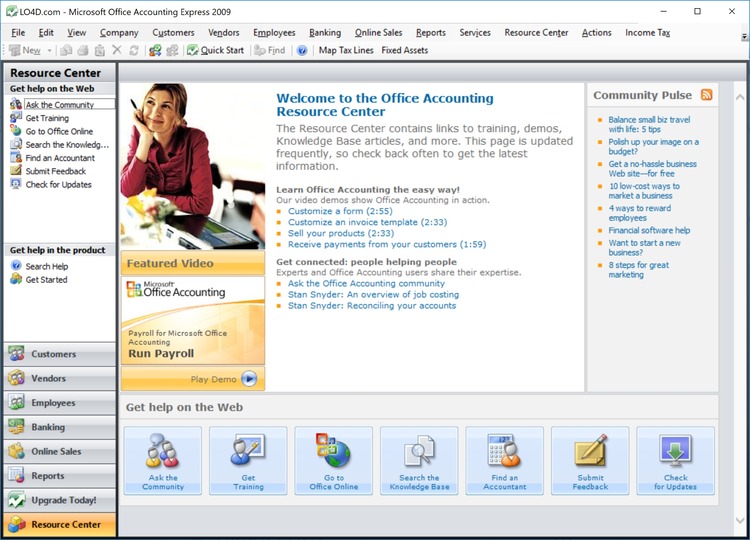The image size is (750, 540).
Task: Click the Play Demo round play button
Action: point(249,379)
